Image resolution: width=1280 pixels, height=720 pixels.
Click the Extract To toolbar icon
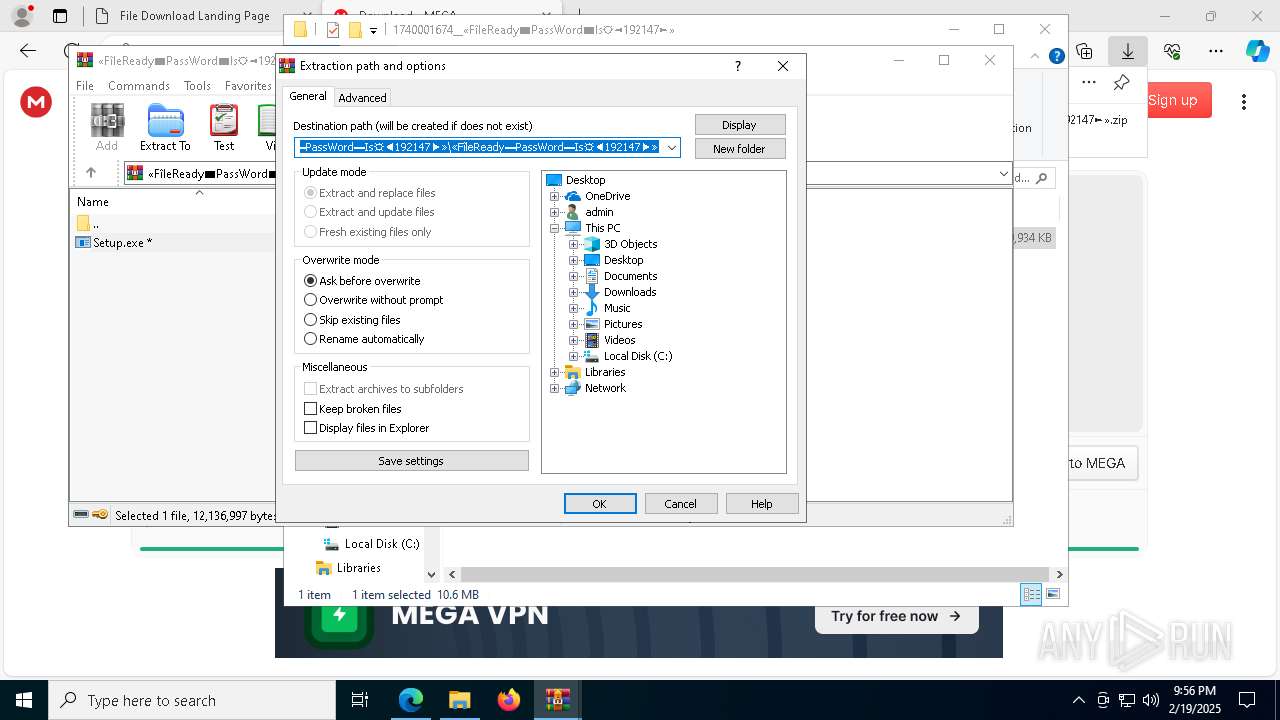tap(165, 127)
